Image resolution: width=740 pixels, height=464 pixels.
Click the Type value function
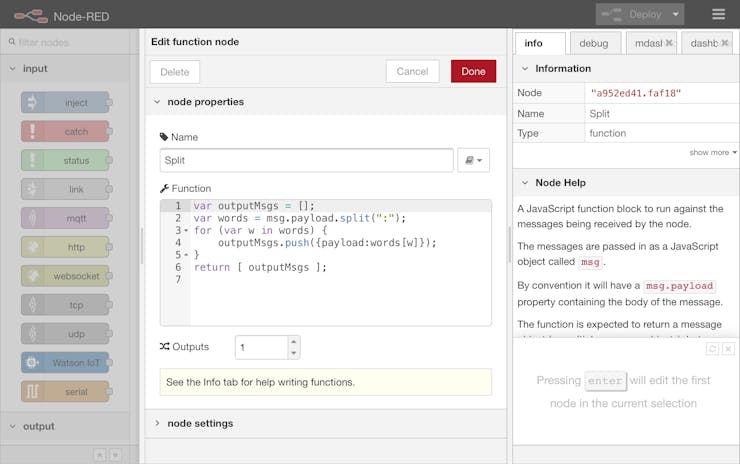tap(607, 133)
